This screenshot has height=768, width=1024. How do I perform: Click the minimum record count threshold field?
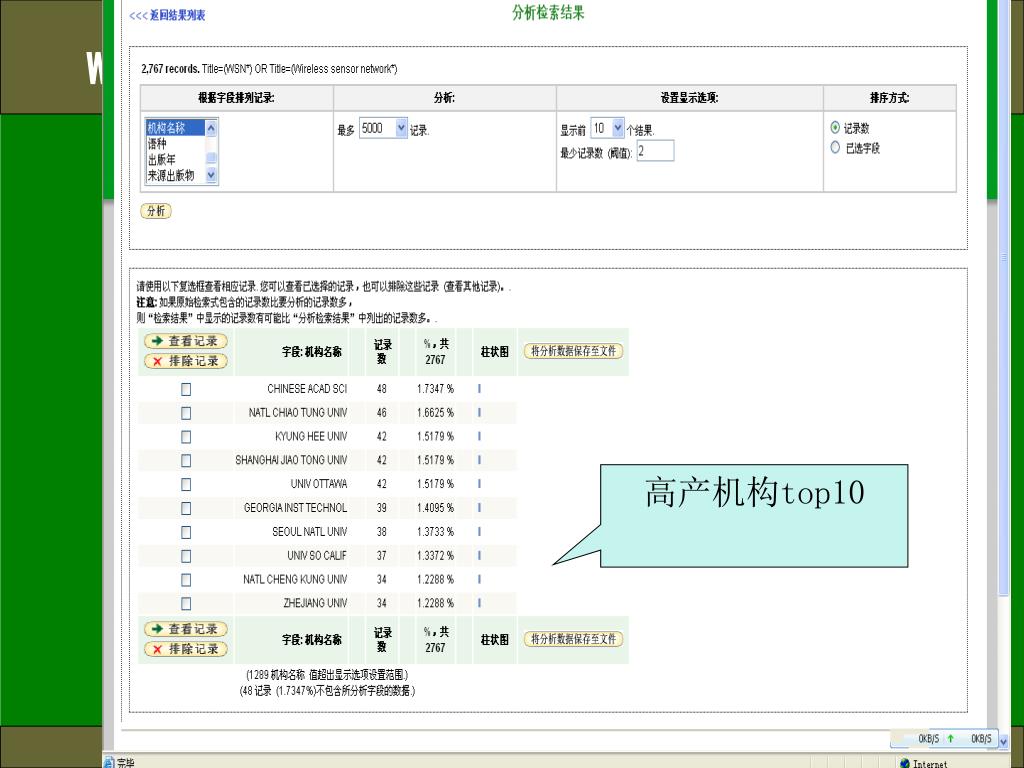point(655,151)
